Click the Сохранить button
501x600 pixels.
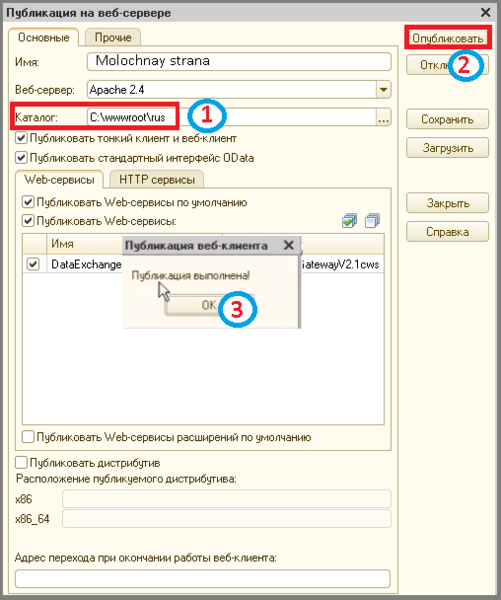[447, 119]
